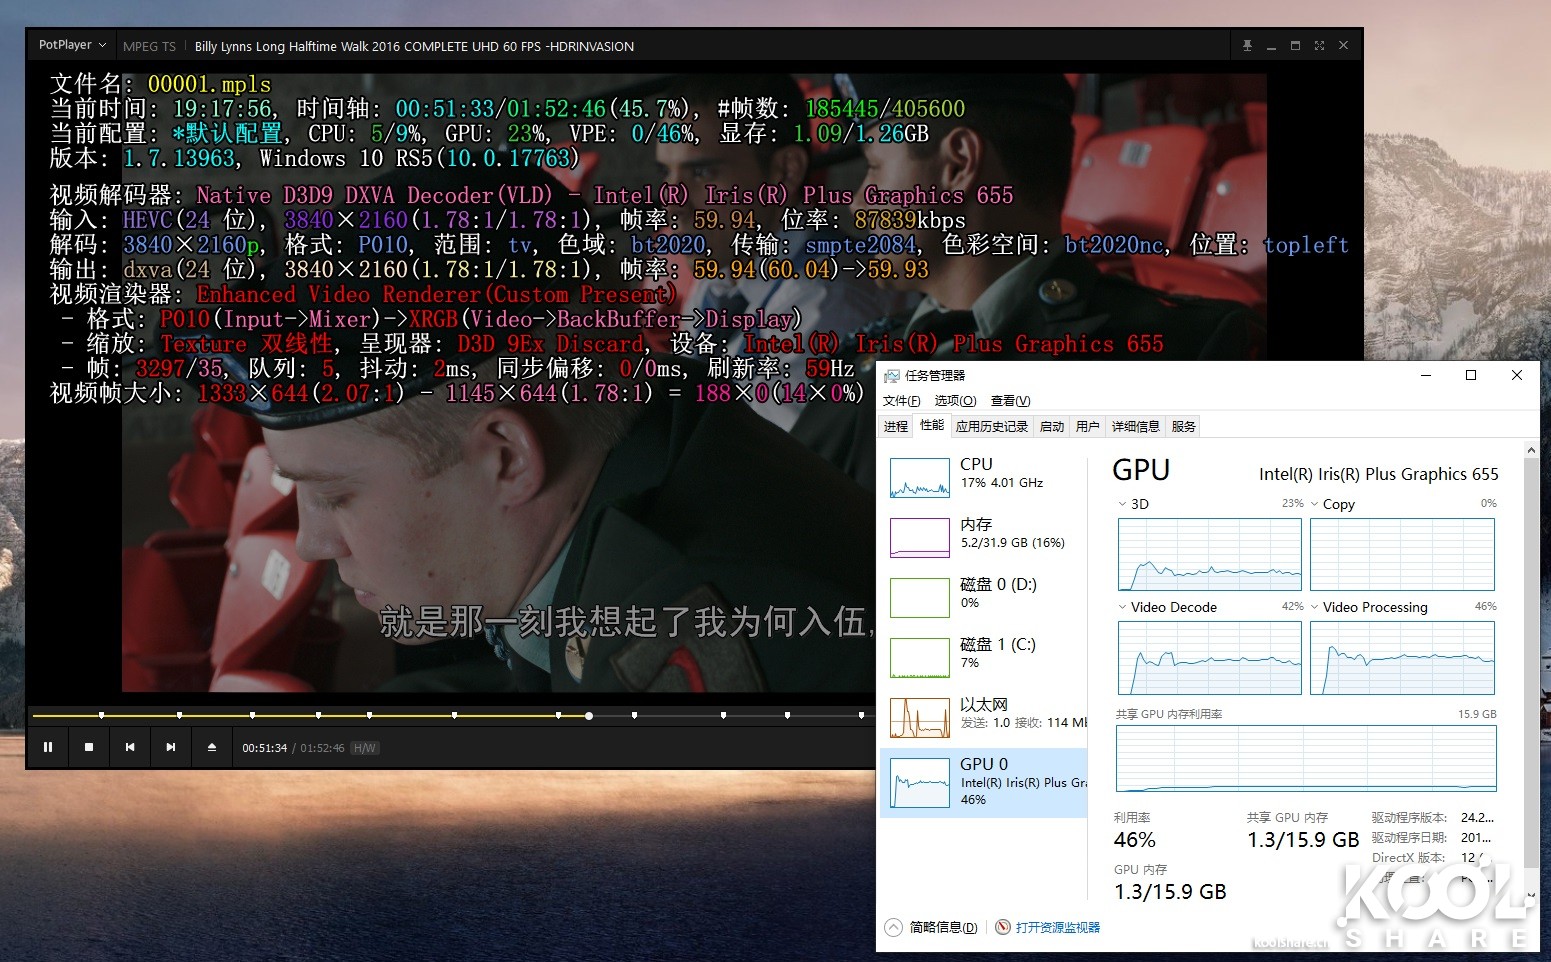1551x962 pixels.
Task: Switch to the 详细信息 tab
Action: [x=1135, y=425]
